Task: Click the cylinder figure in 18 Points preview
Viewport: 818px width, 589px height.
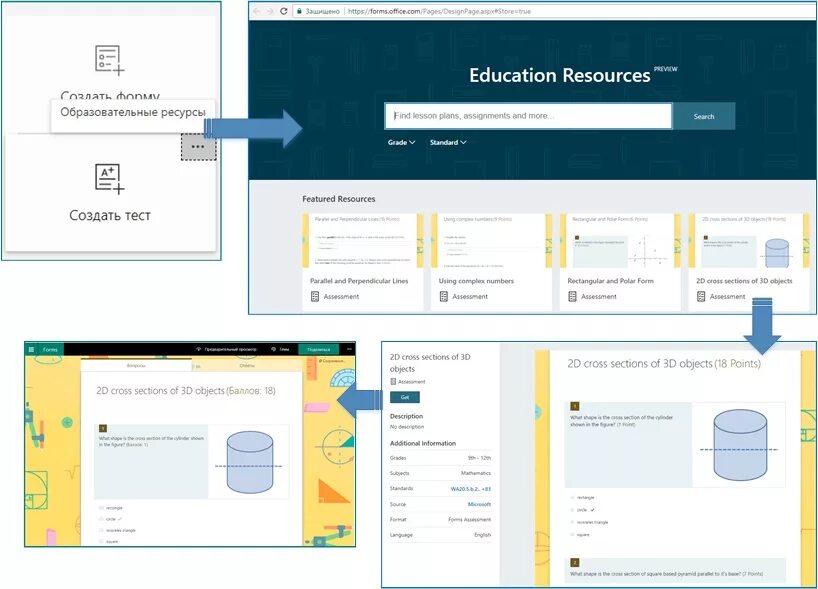Action: 739,445
